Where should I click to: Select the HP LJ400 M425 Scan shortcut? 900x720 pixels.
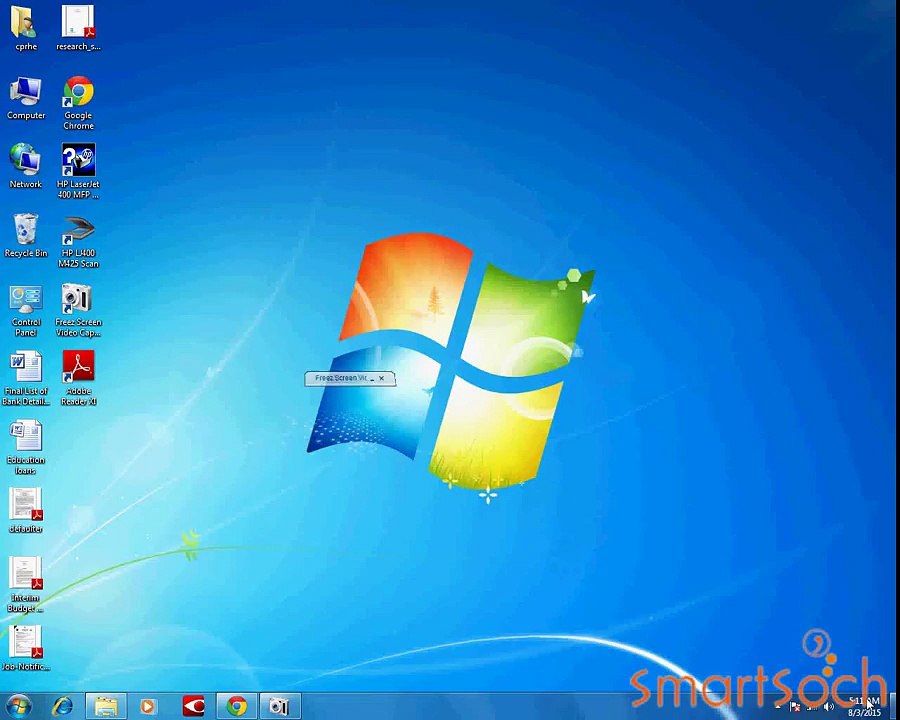tap(78, 241)
